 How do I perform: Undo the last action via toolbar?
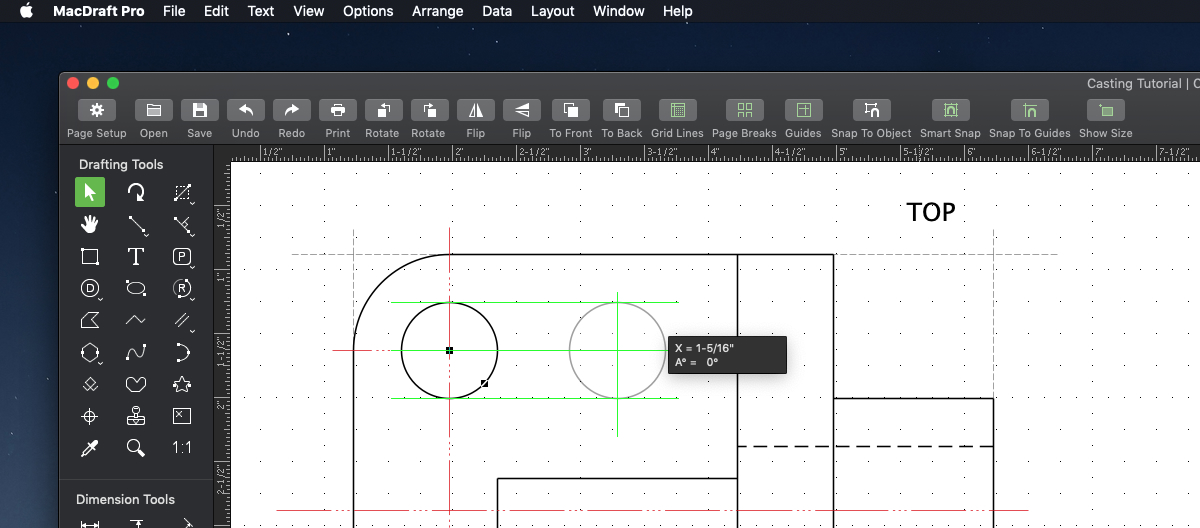pos(246,110)
